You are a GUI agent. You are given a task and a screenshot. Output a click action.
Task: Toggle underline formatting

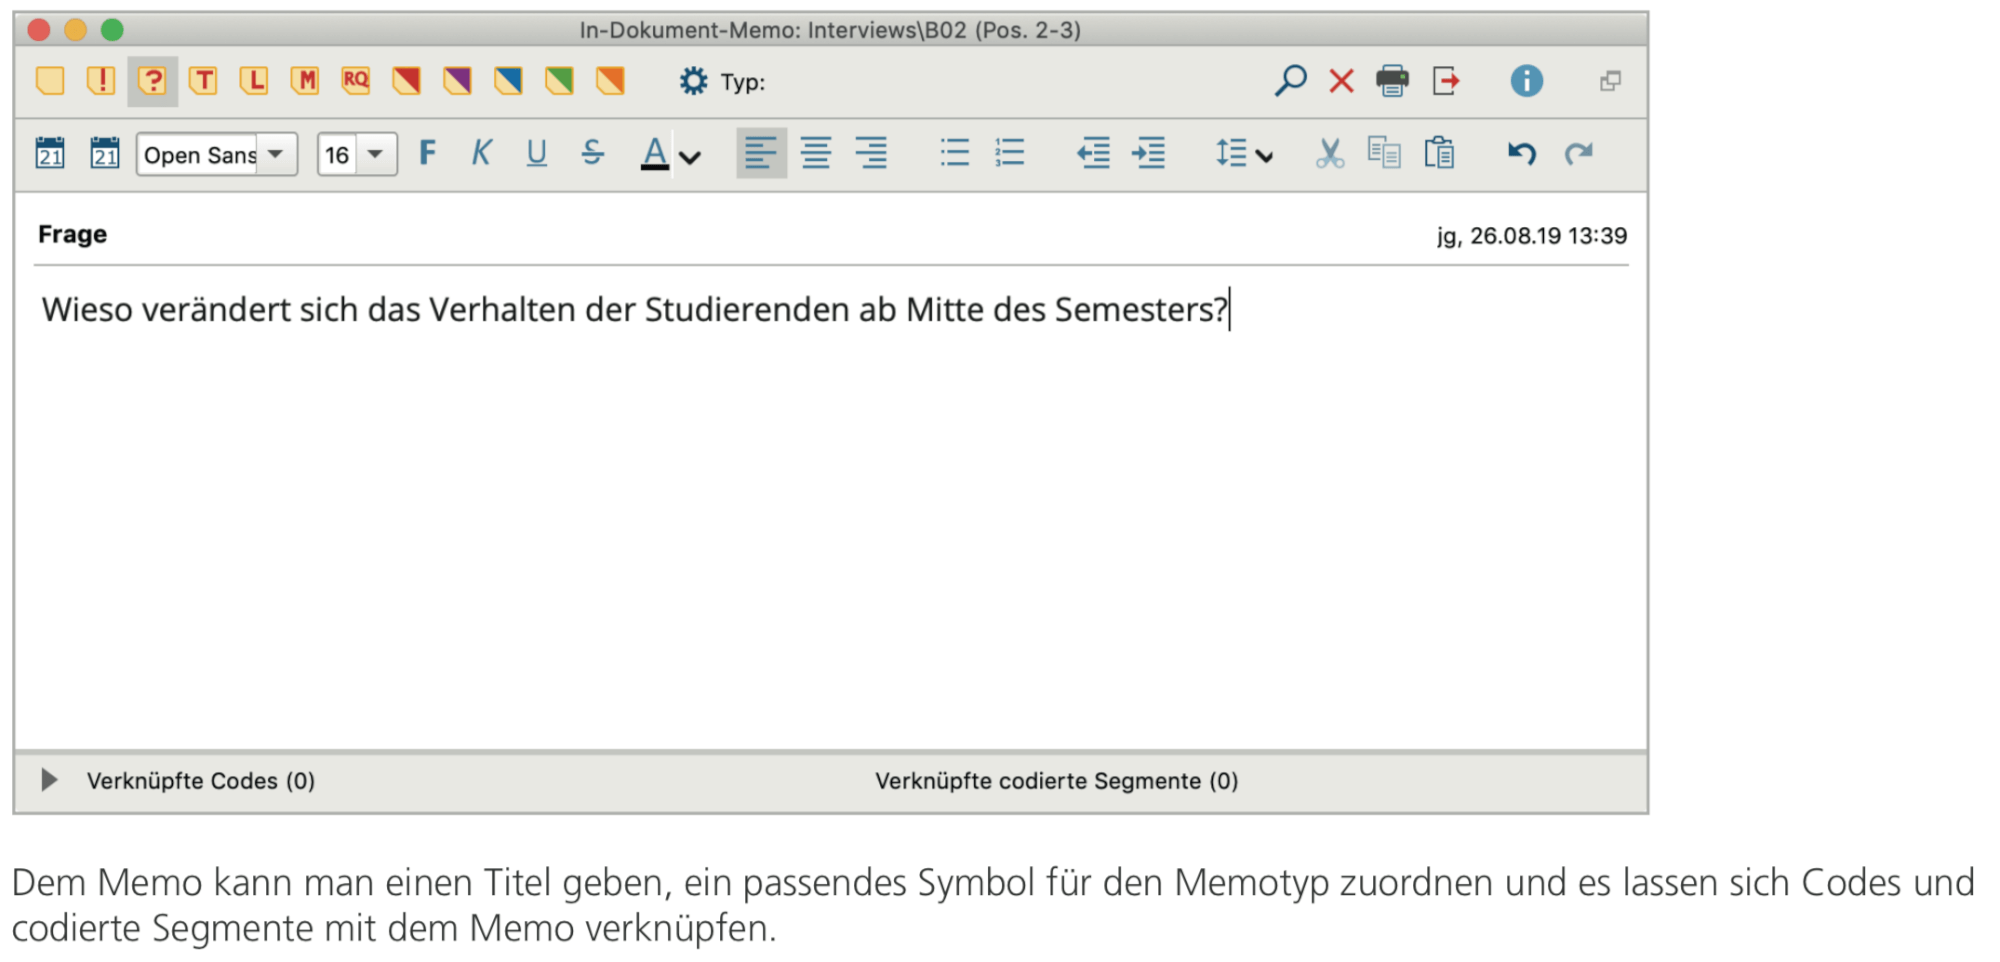pyautogui.click(x=537, y=153)
